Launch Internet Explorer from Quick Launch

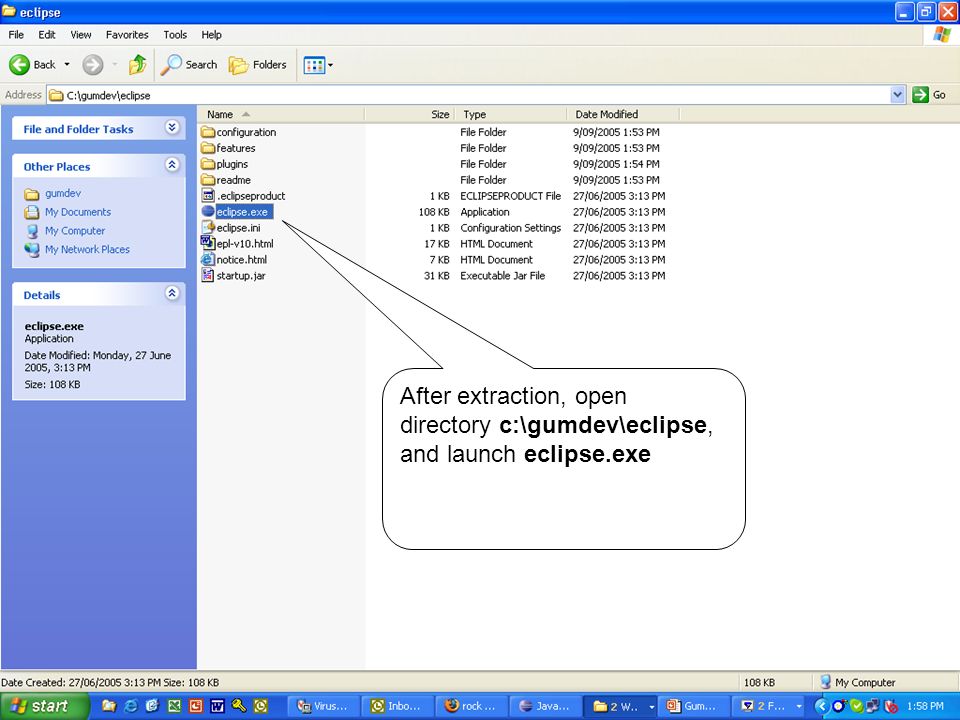130,706
